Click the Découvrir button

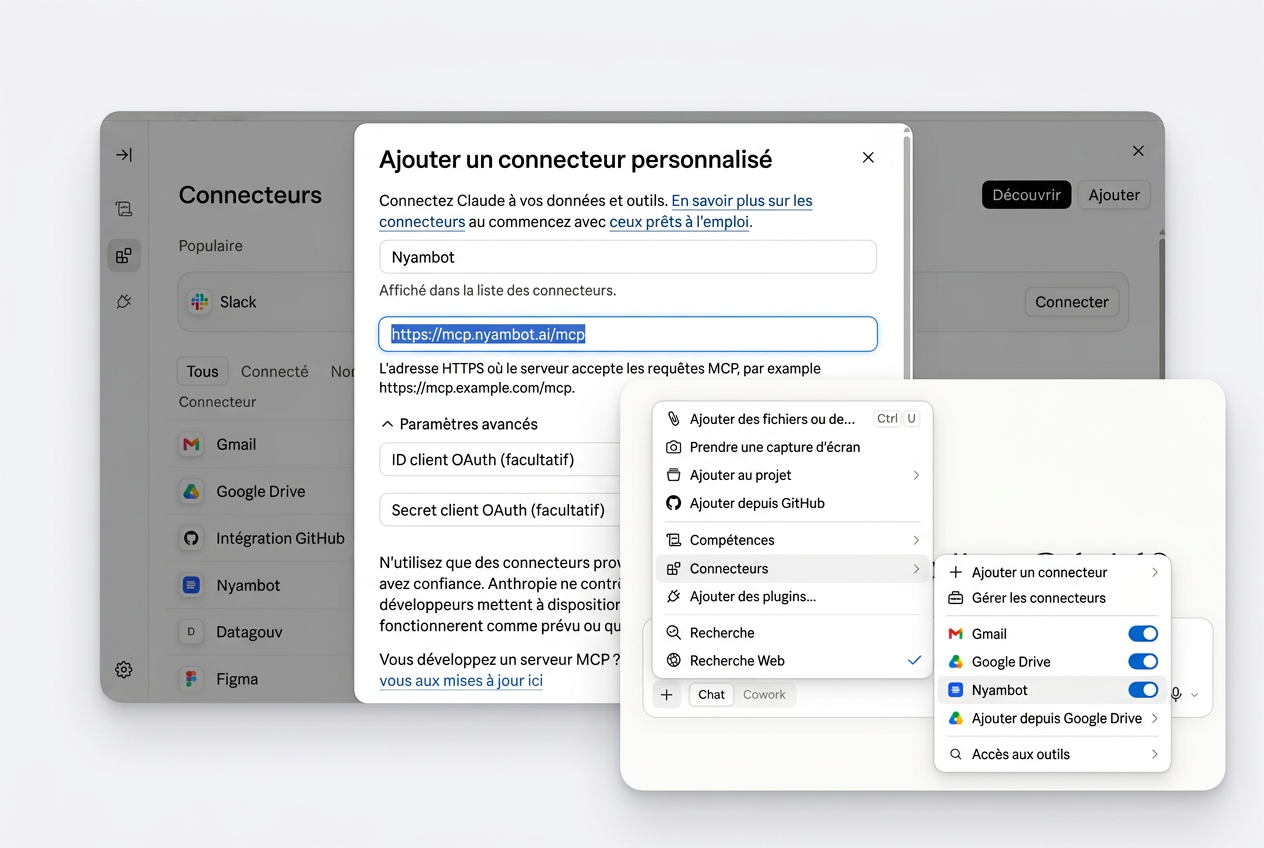click(x=1026, y=195)
